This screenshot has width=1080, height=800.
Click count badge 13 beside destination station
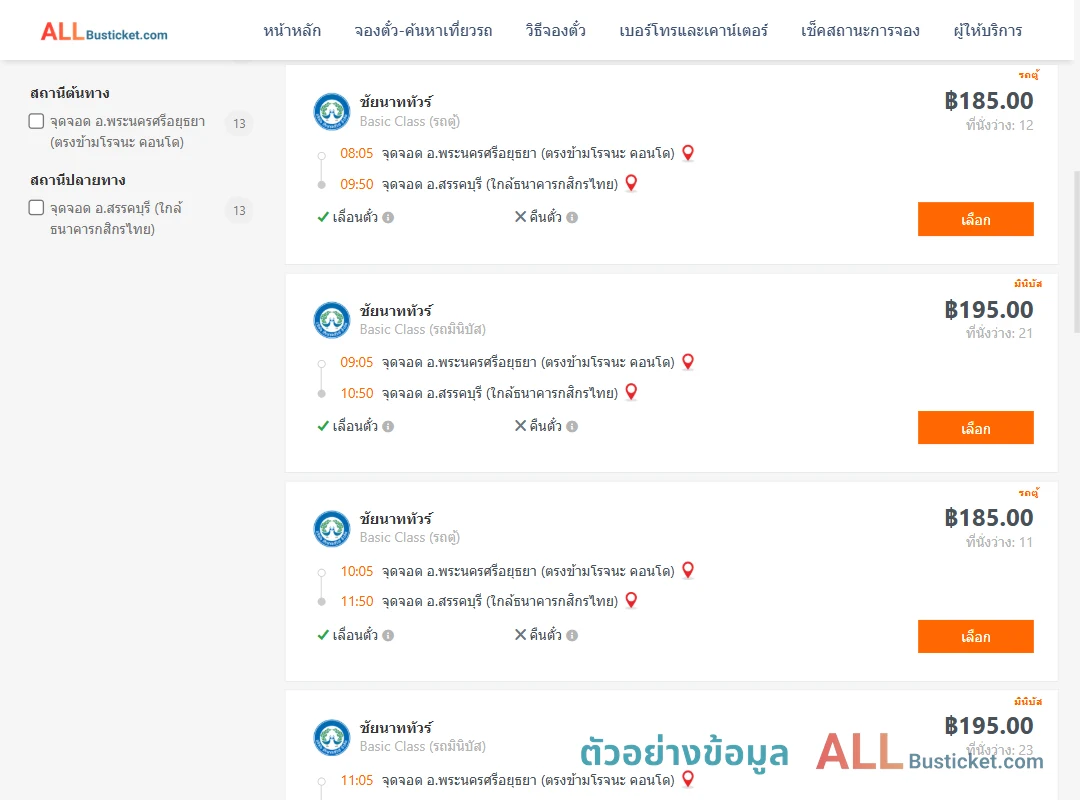(x=239, y=210)
